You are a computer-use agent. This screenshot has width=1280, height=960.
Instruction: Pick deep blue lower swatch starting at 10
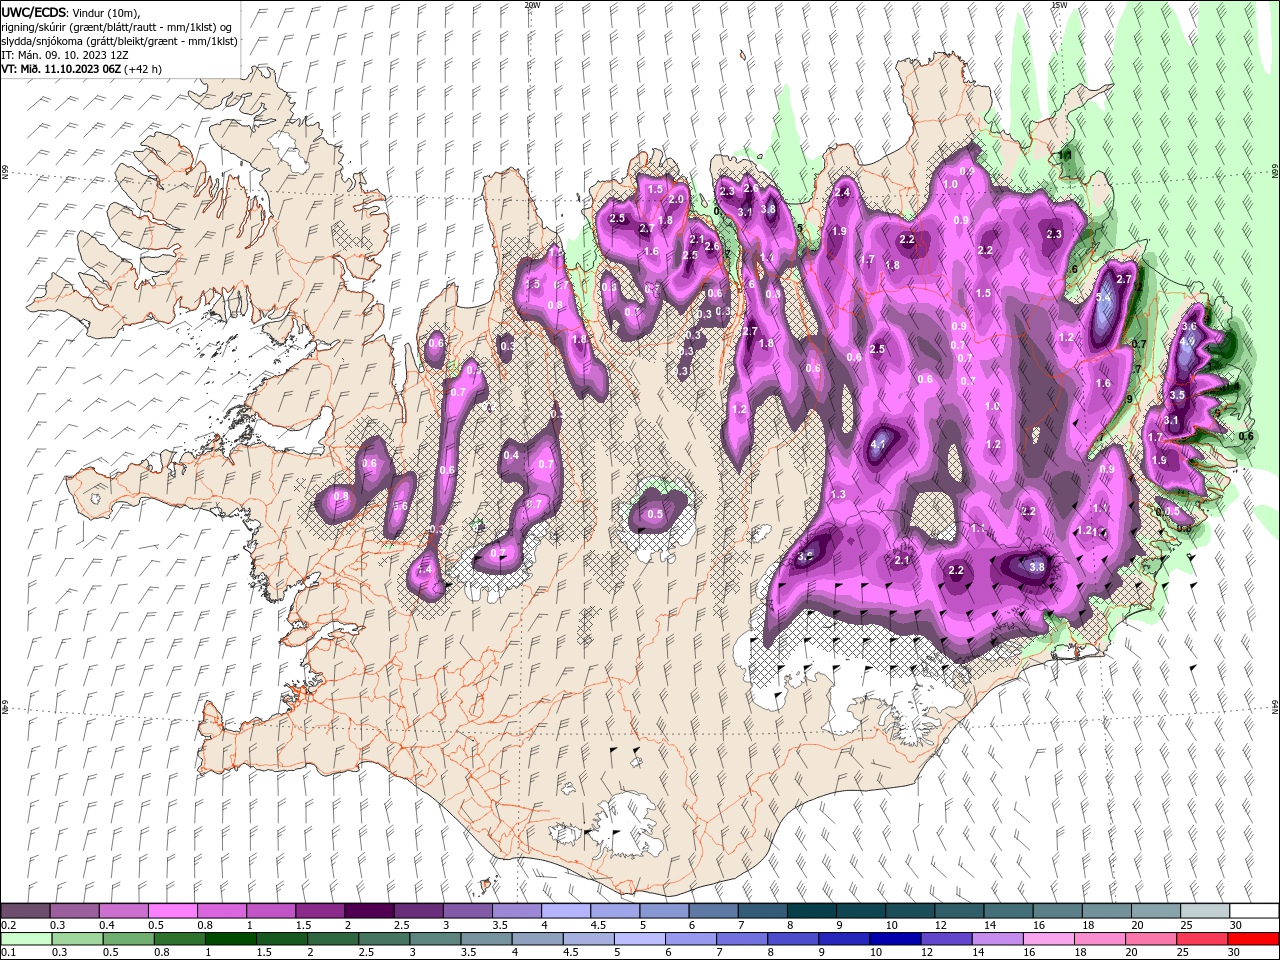tap(894, 939)
